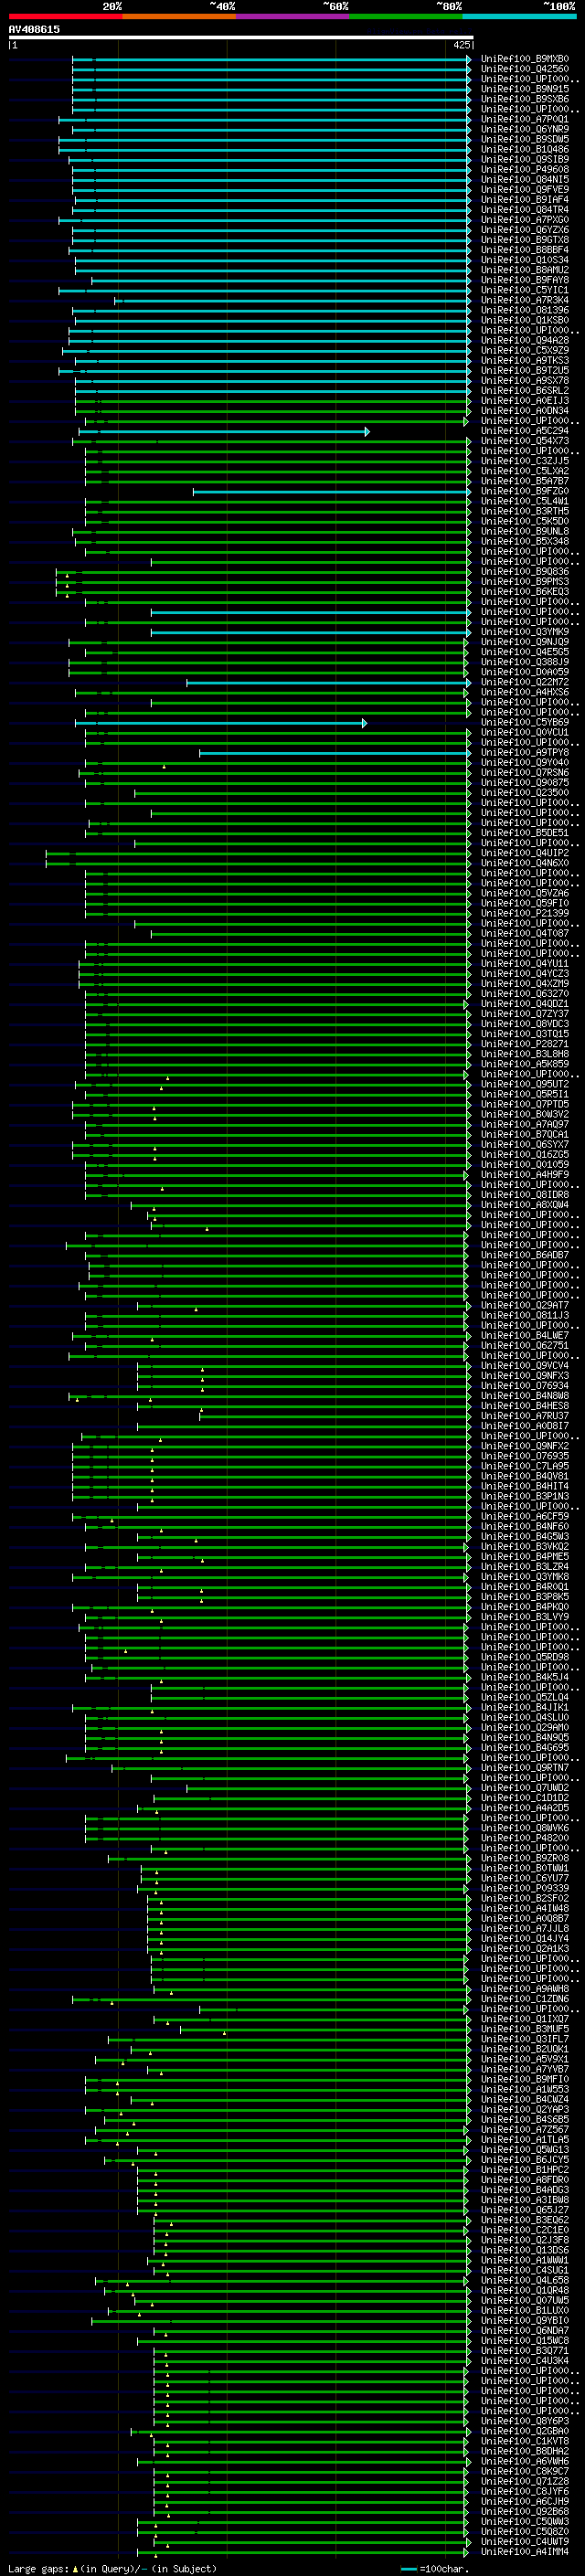Click the red ~20% identity legend segment

[x=65, y=17]
